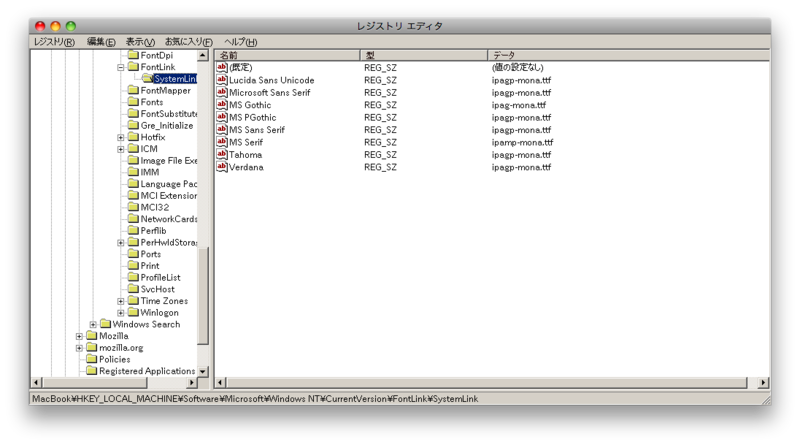Collapse the FontLink tree node

click(x=121, y=67)
